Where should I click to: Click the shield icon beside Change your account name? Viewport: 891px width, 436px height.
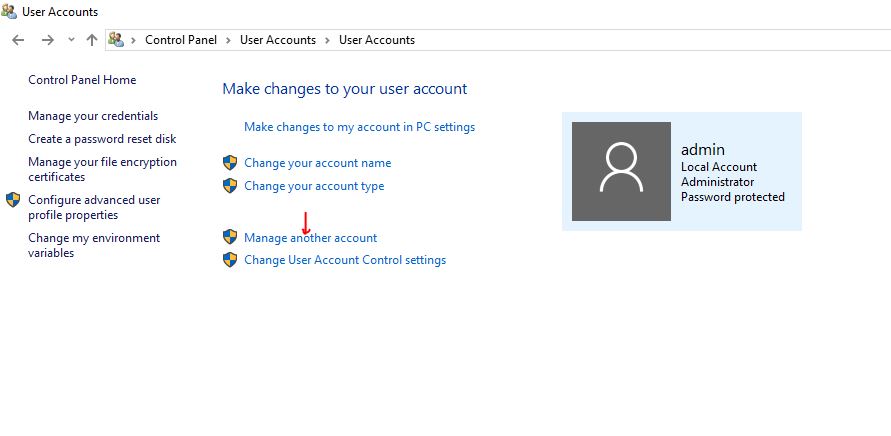click(x=230, y=163)
